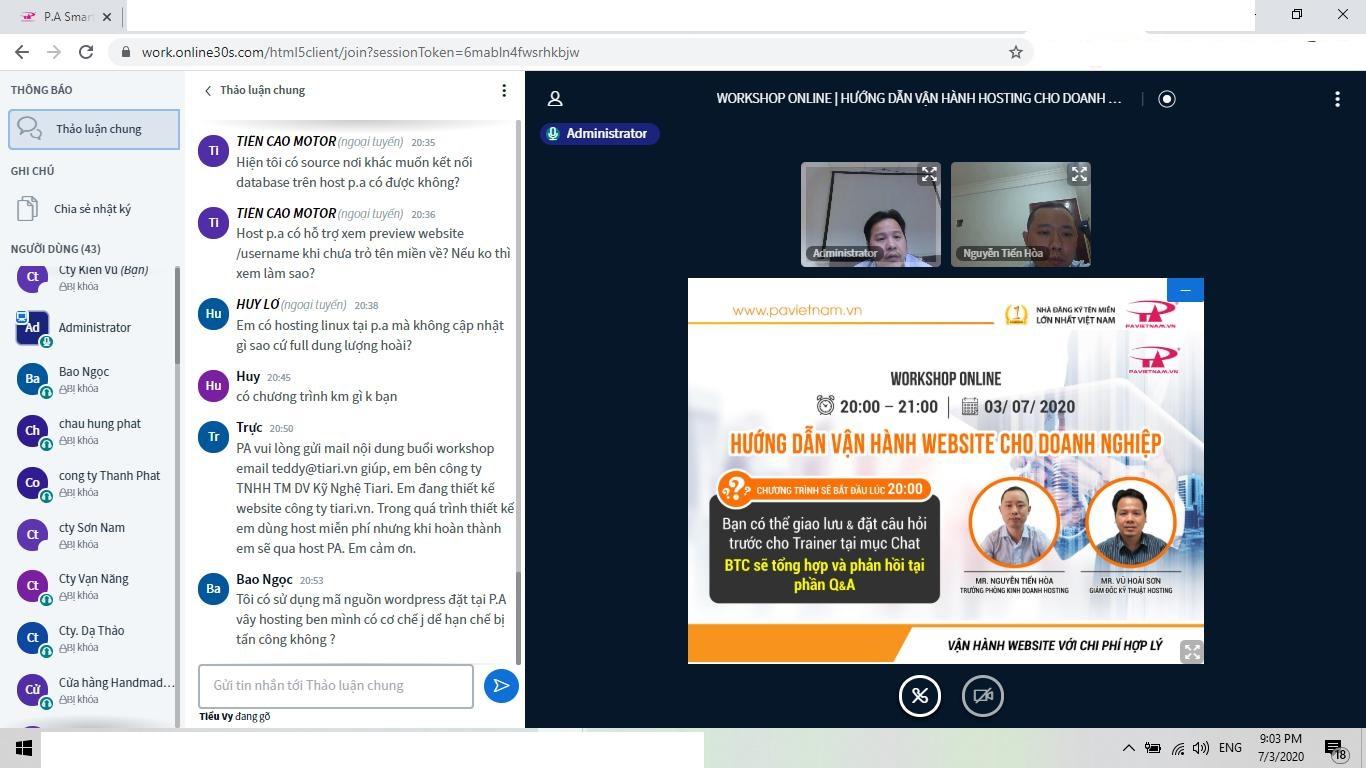The image size is (1366, 768).
Task: Open the Windows Start menu
Action: tap(24, 748)
